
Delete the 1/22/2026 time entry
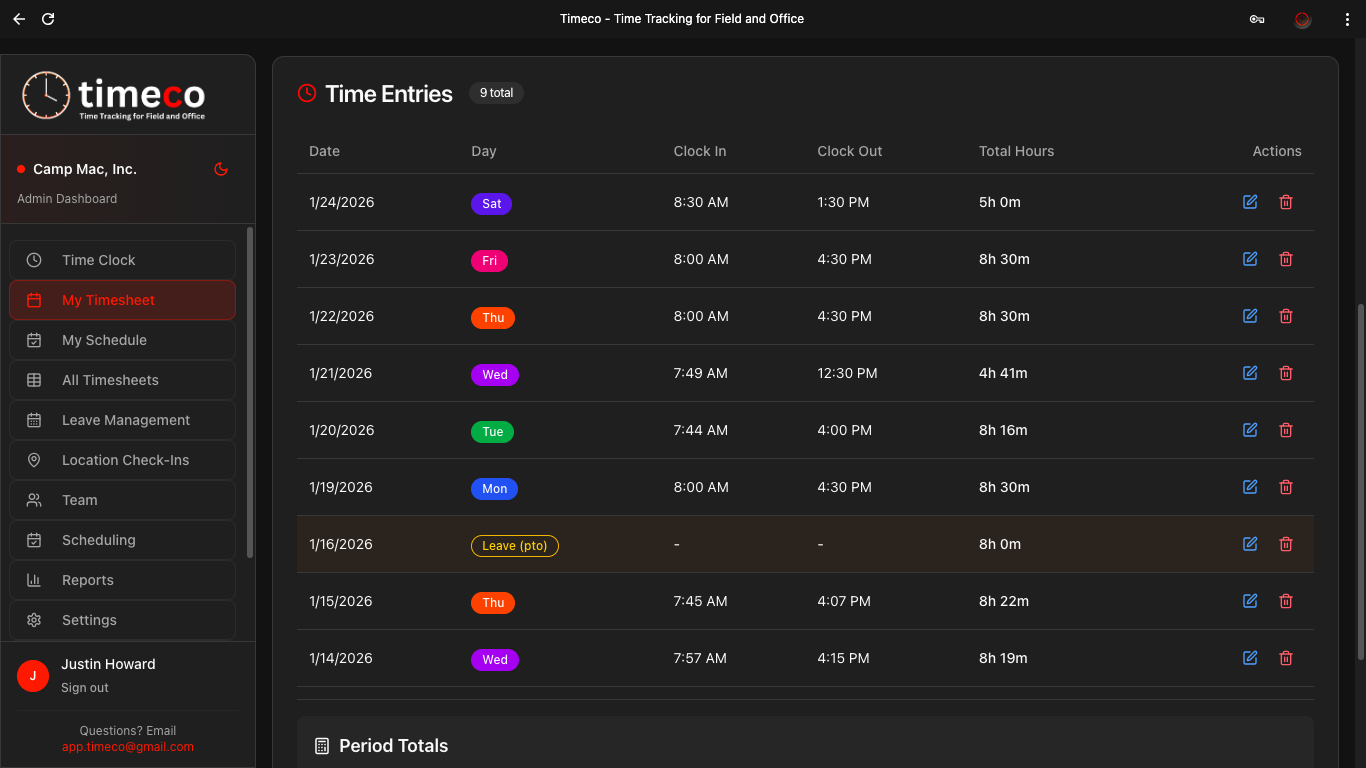1286,316
